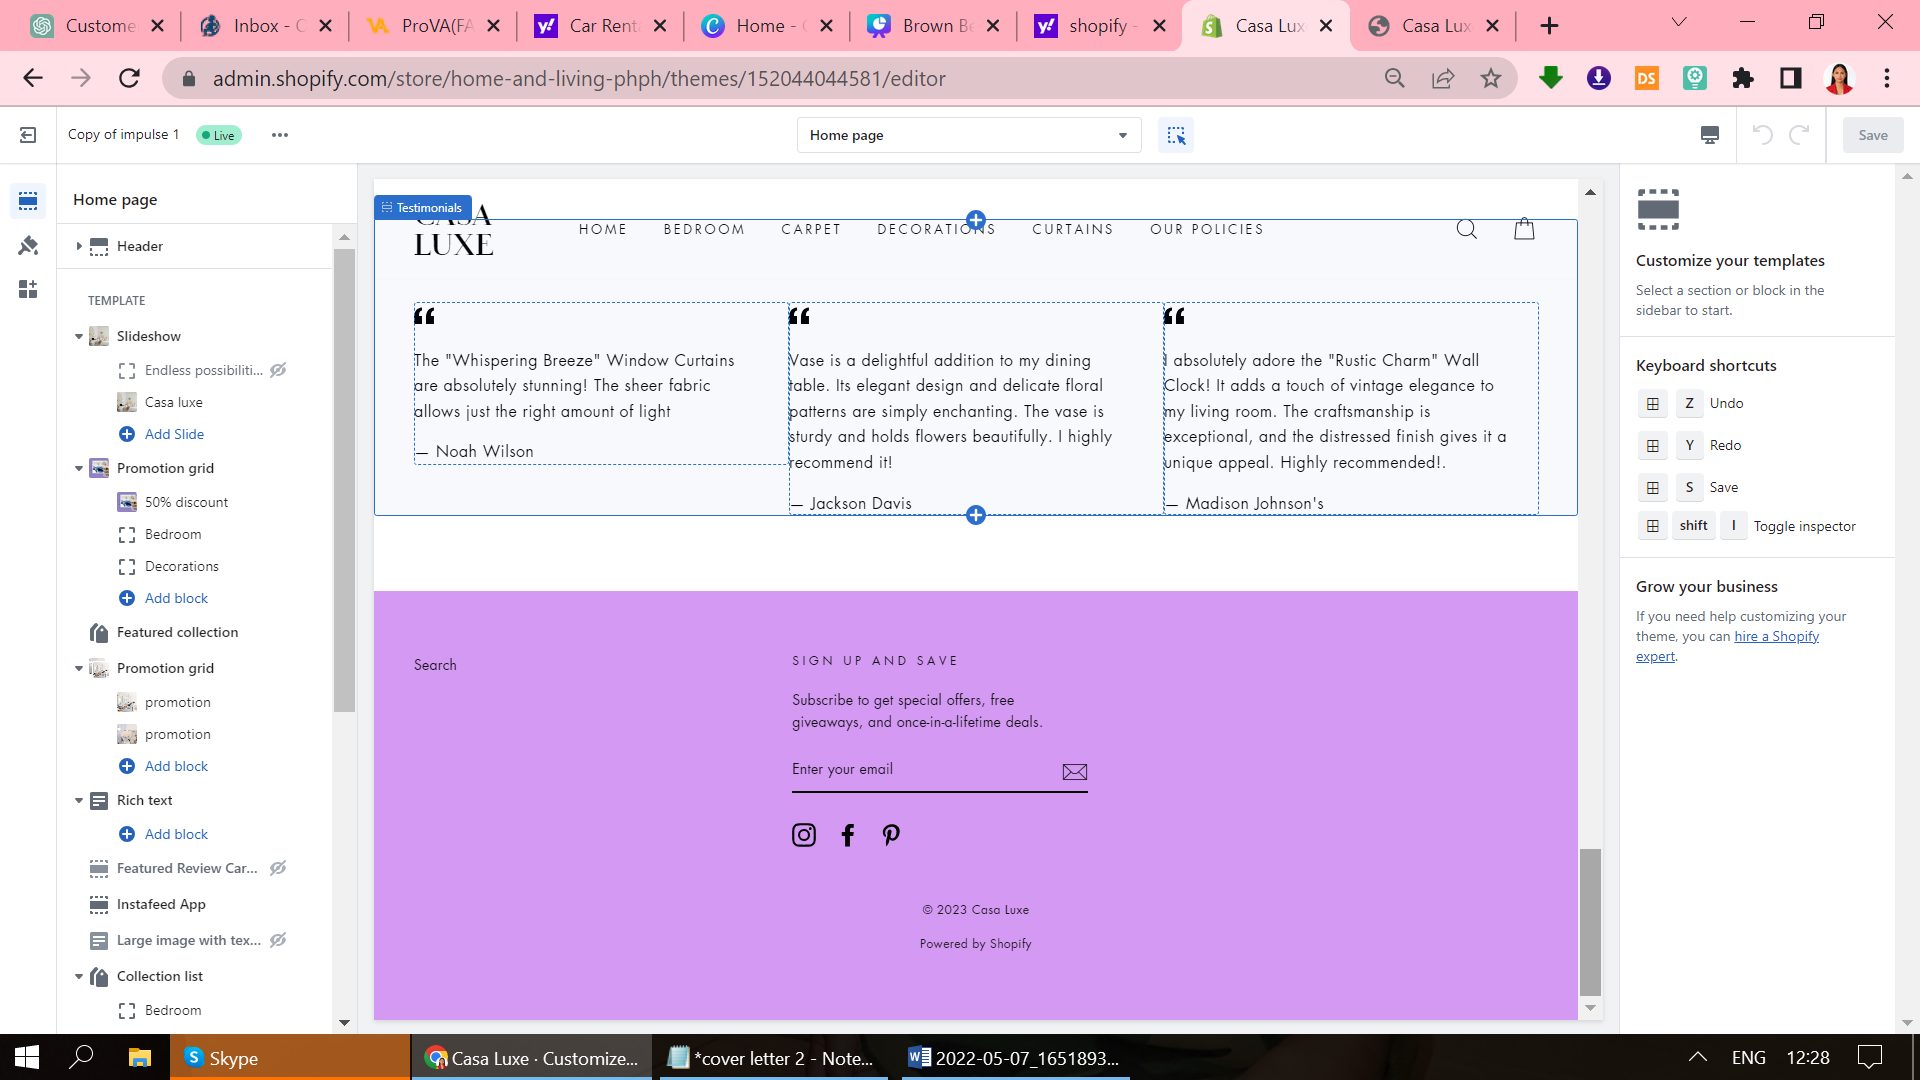Show hidden system tray icons
The image size is (1920, 1080).
[1698, 1057]
